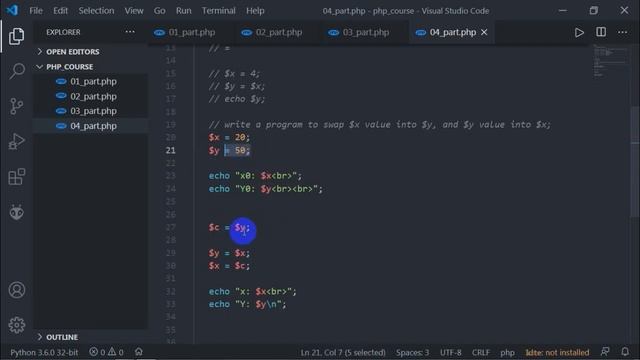Split the editor to the right
The width and height of the screenshot is (640, 360).
[601, 32]
